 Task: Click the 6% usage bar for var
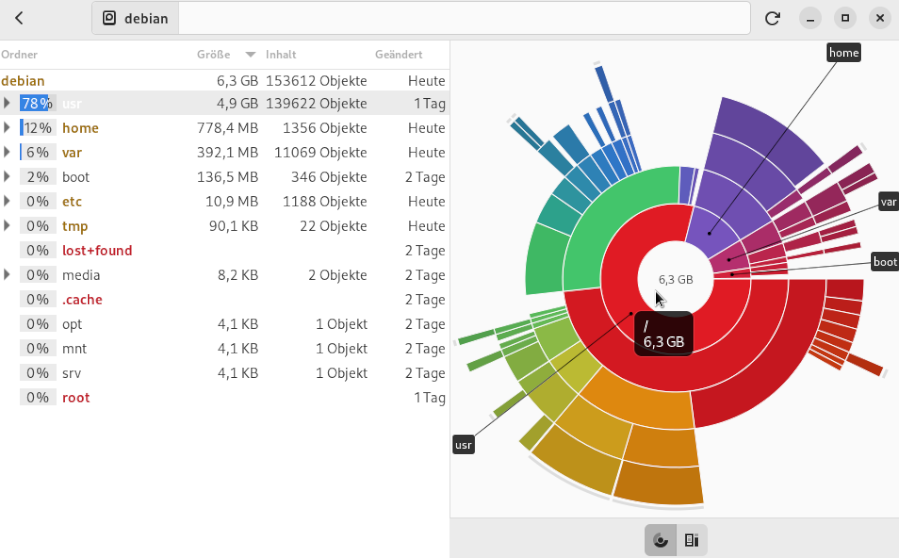pyautogui.click(x=37, y=152)
